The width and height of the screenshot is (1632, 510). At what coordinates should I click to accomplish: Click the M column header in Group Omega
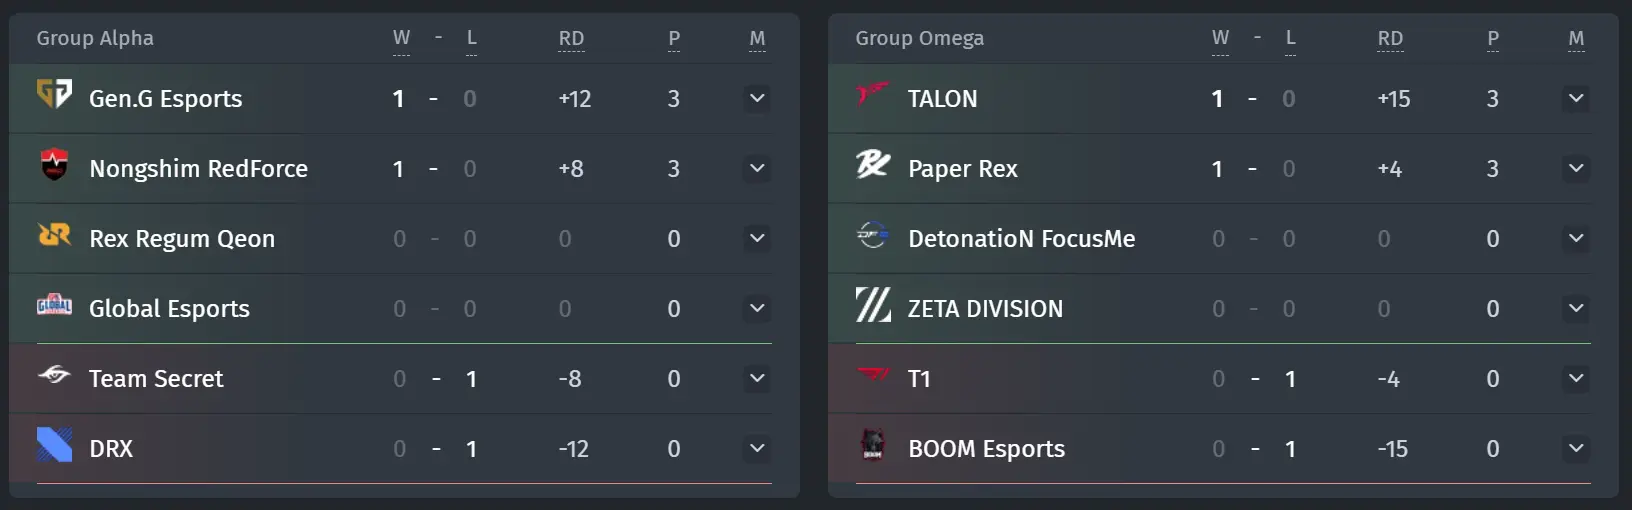tap(1576, 39)
